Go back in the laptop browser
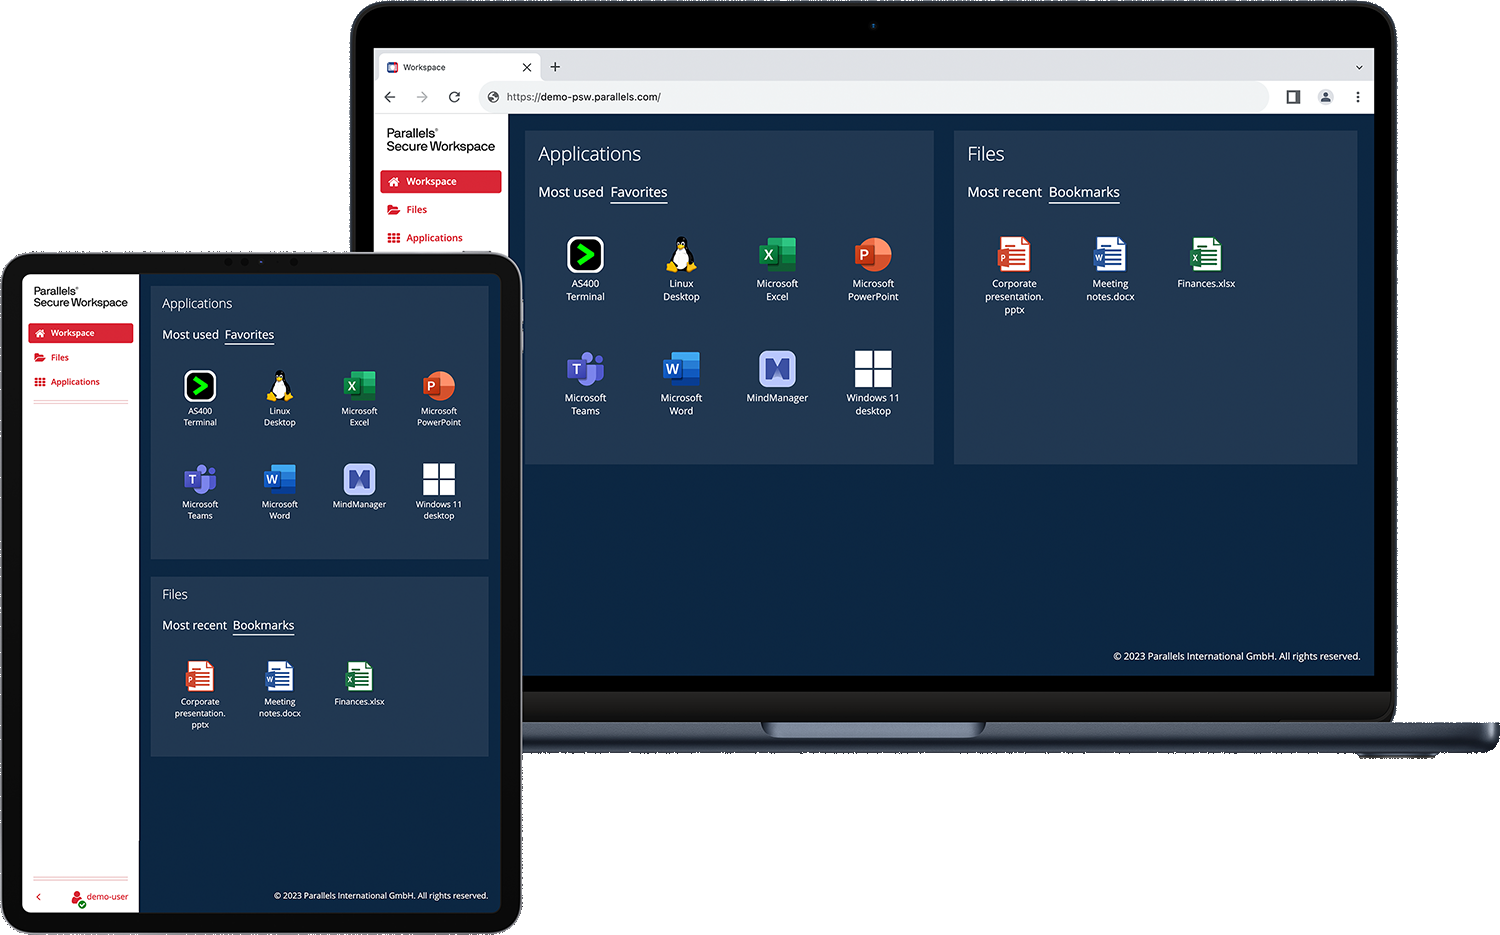The width and height of the screenshot is (1500, 935). (390, 97)
